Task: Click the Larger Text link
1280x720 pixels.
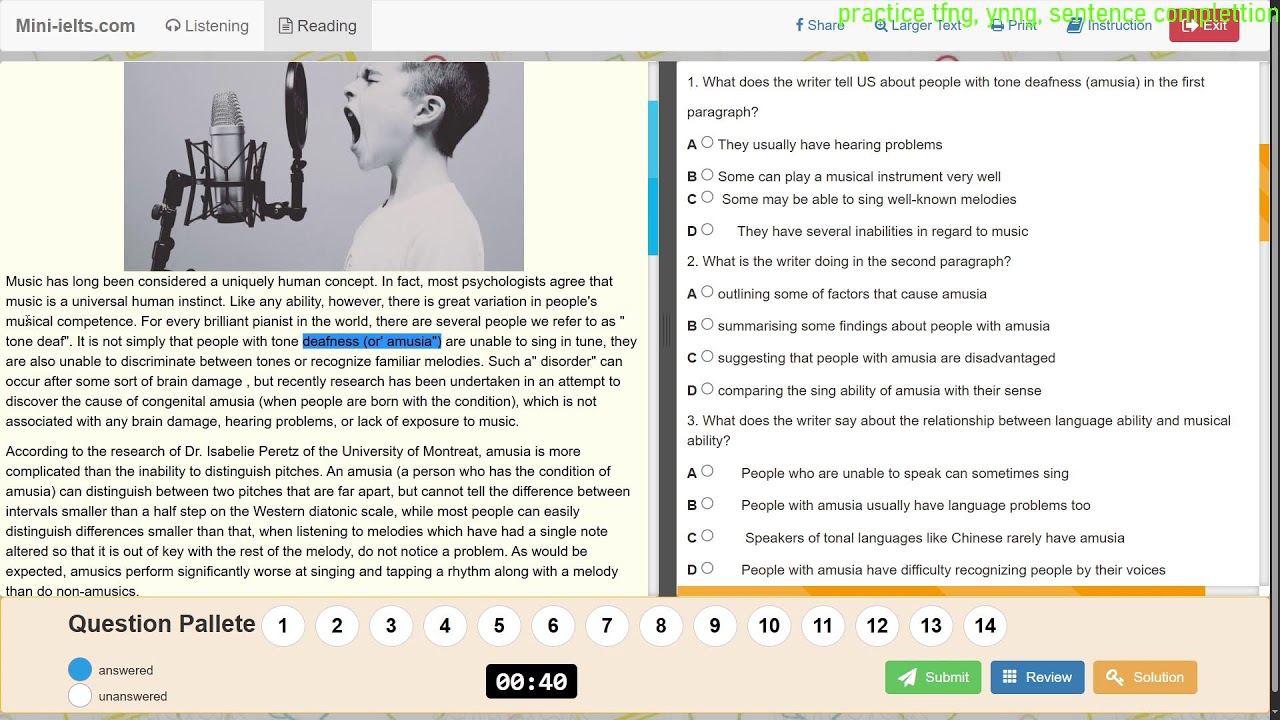Action: (x=918, y=25)
